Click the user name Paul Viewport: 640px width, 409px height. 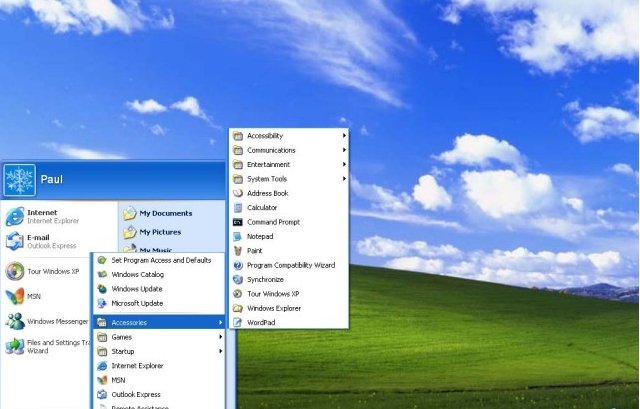click(x=51, y=179)
